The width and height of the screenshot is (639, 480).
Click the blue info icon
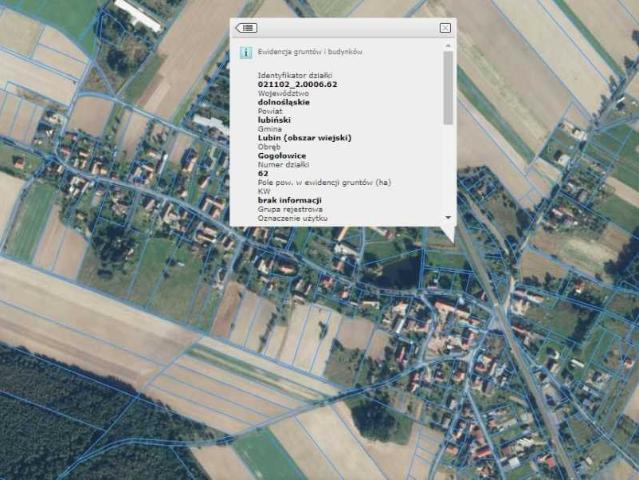[245, 52]
